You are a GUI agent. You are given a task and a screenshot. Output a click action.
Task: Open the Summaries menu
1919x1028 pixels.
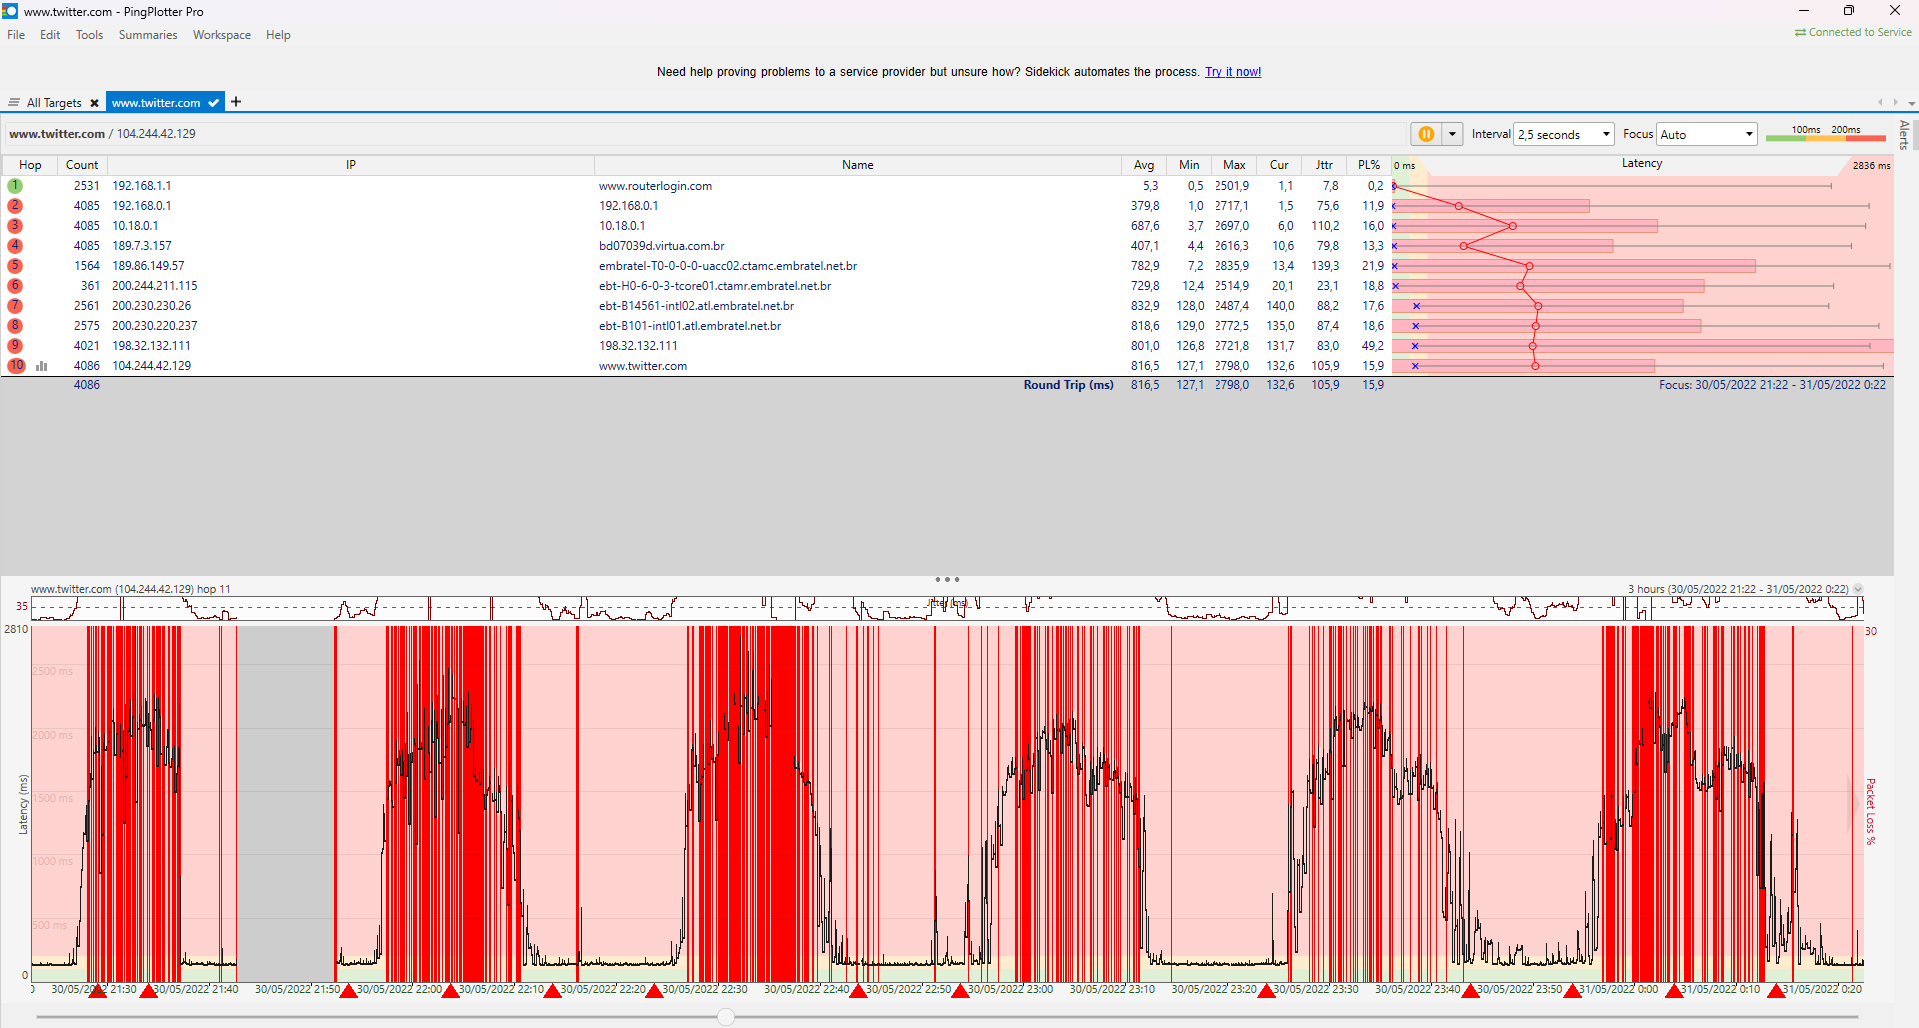(x=148, y=35)
